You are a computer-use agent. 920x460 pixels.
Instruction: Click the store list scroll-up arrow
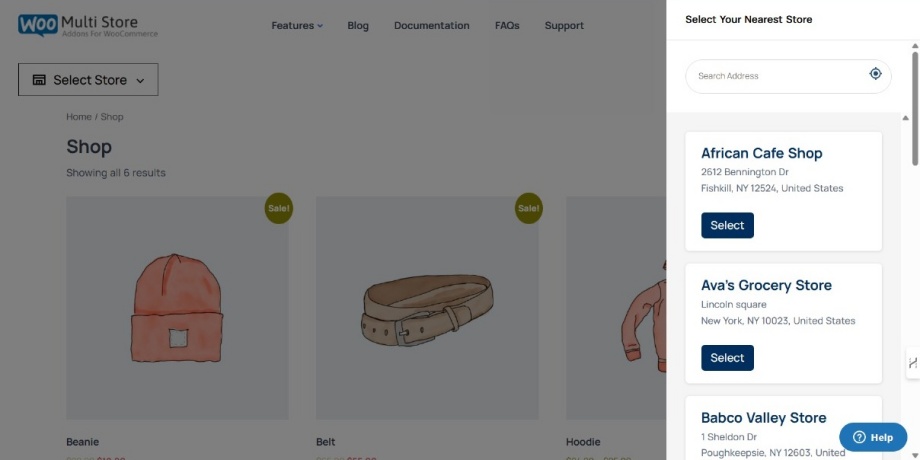pos(905,118)
